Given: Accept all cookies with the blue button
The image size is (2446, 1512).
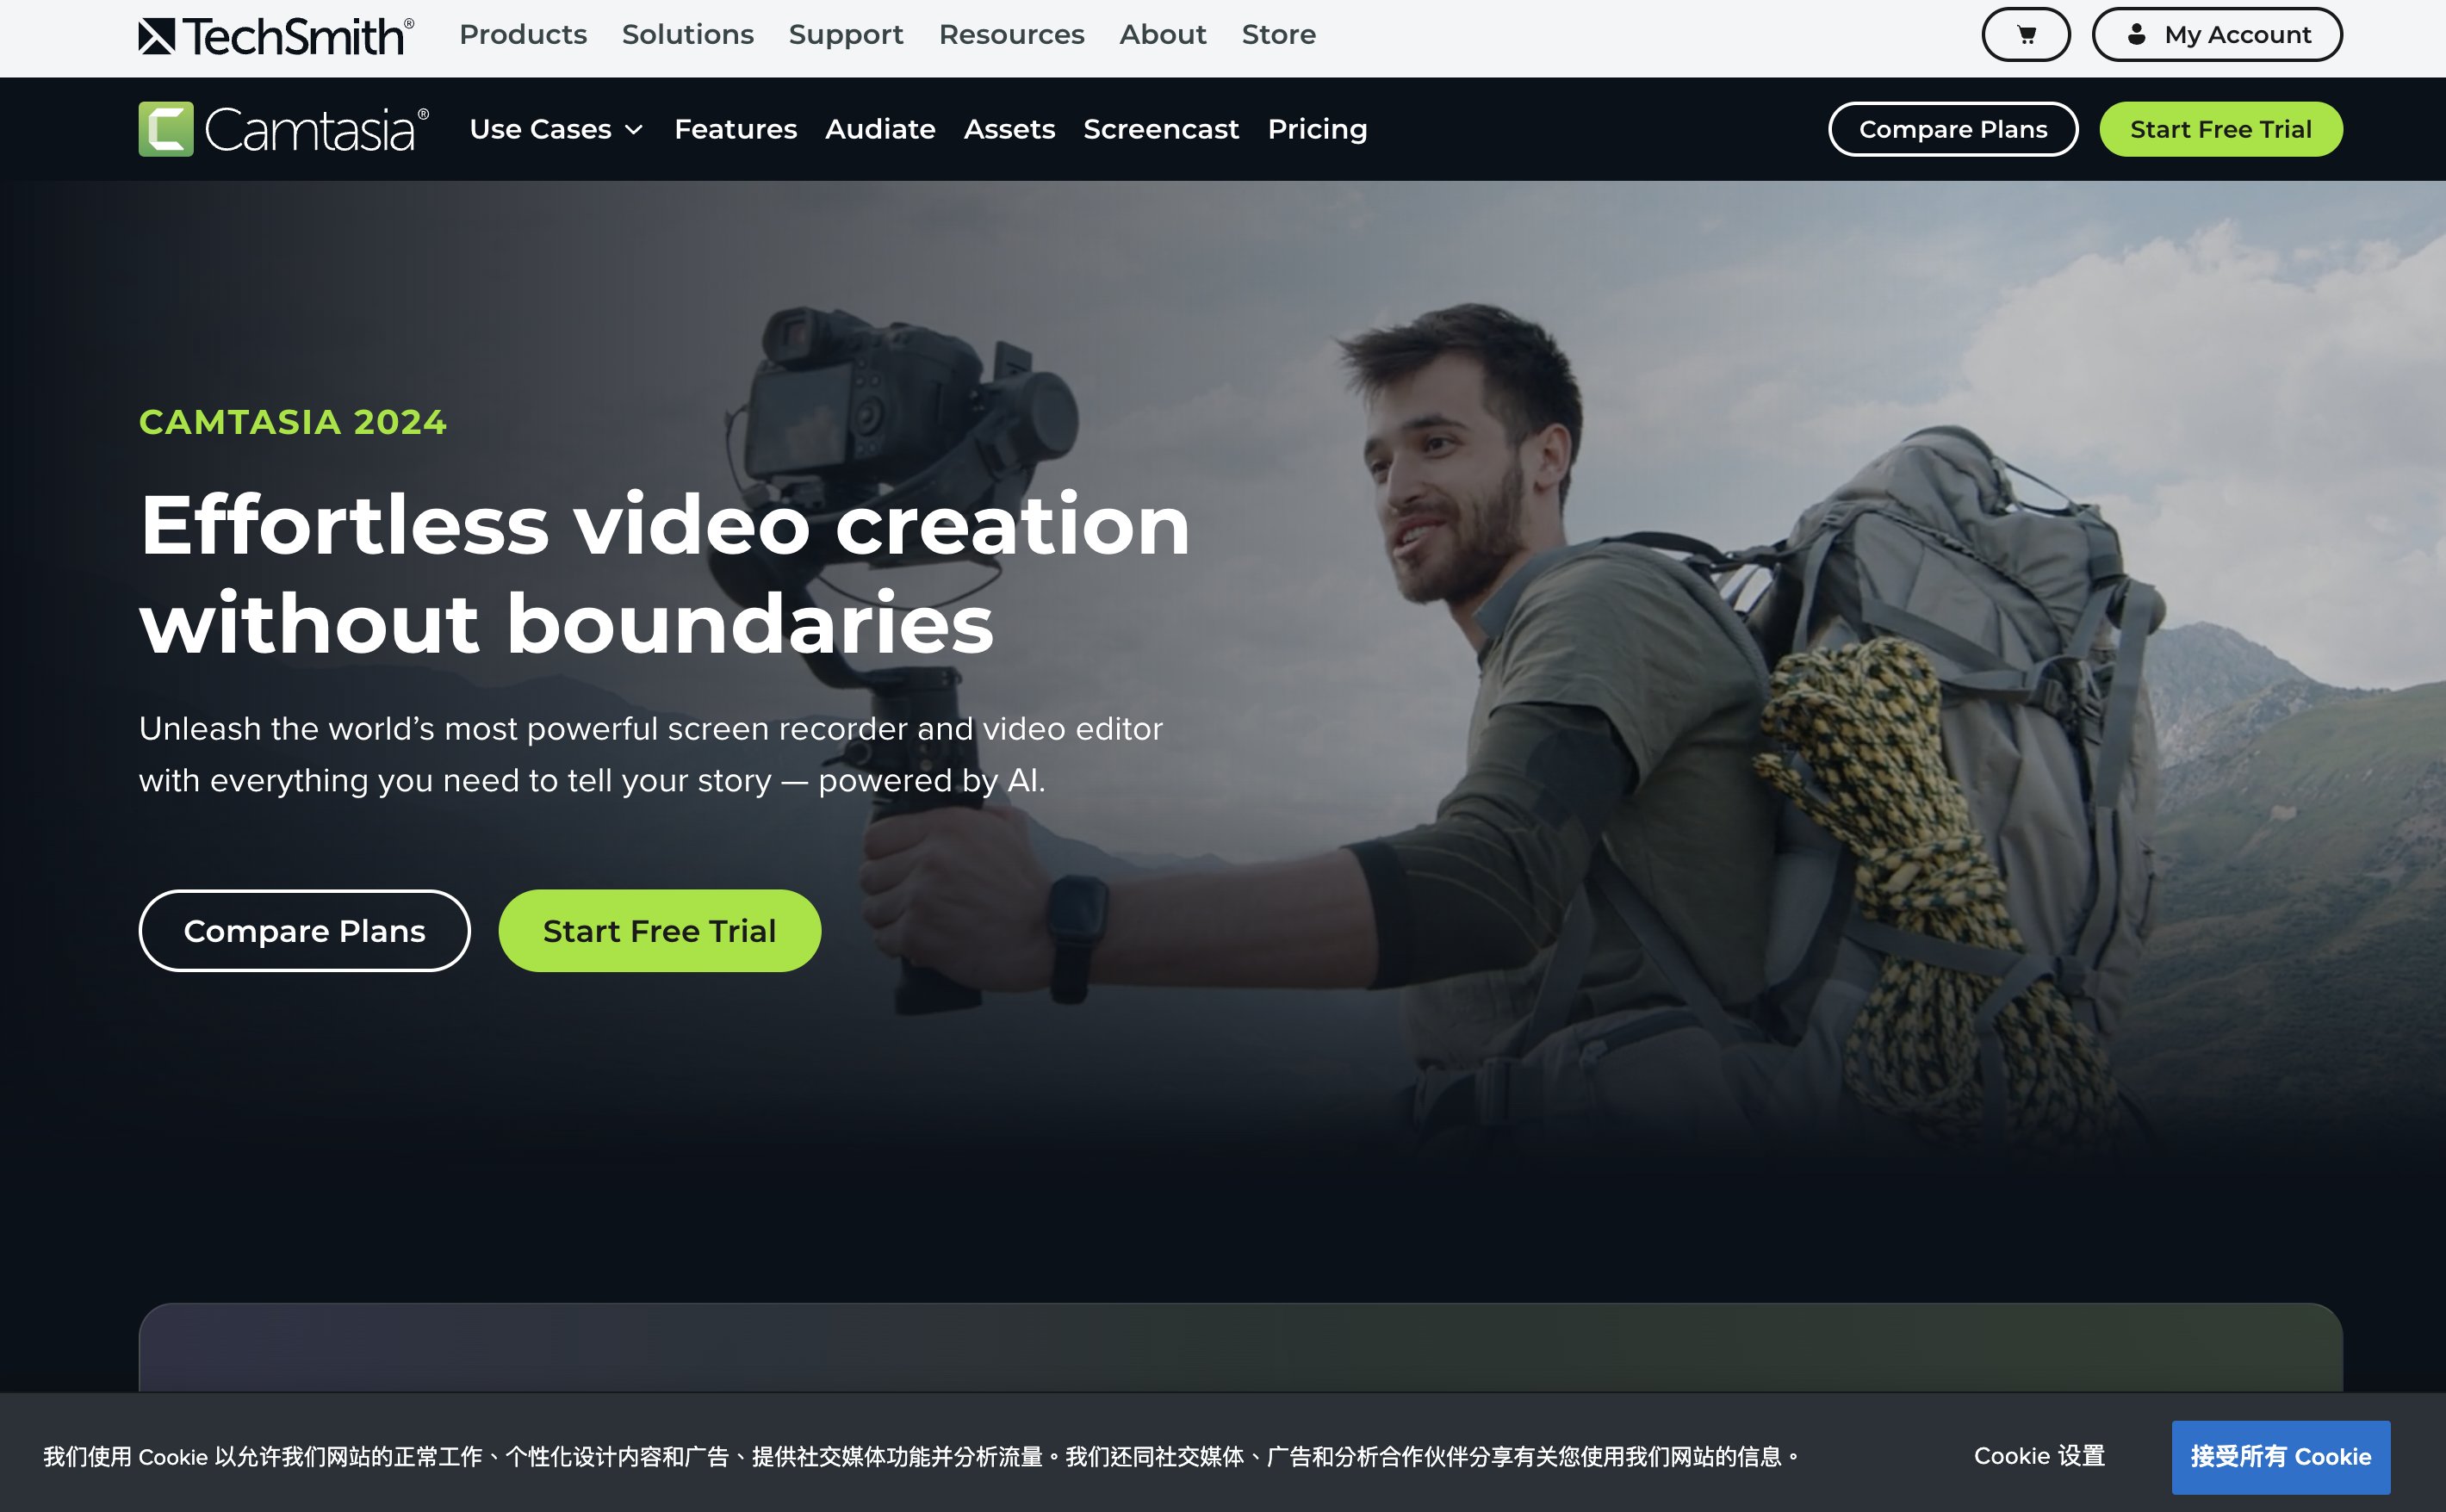Looking at the screenshot, I should click(x=2280, y=1457).
